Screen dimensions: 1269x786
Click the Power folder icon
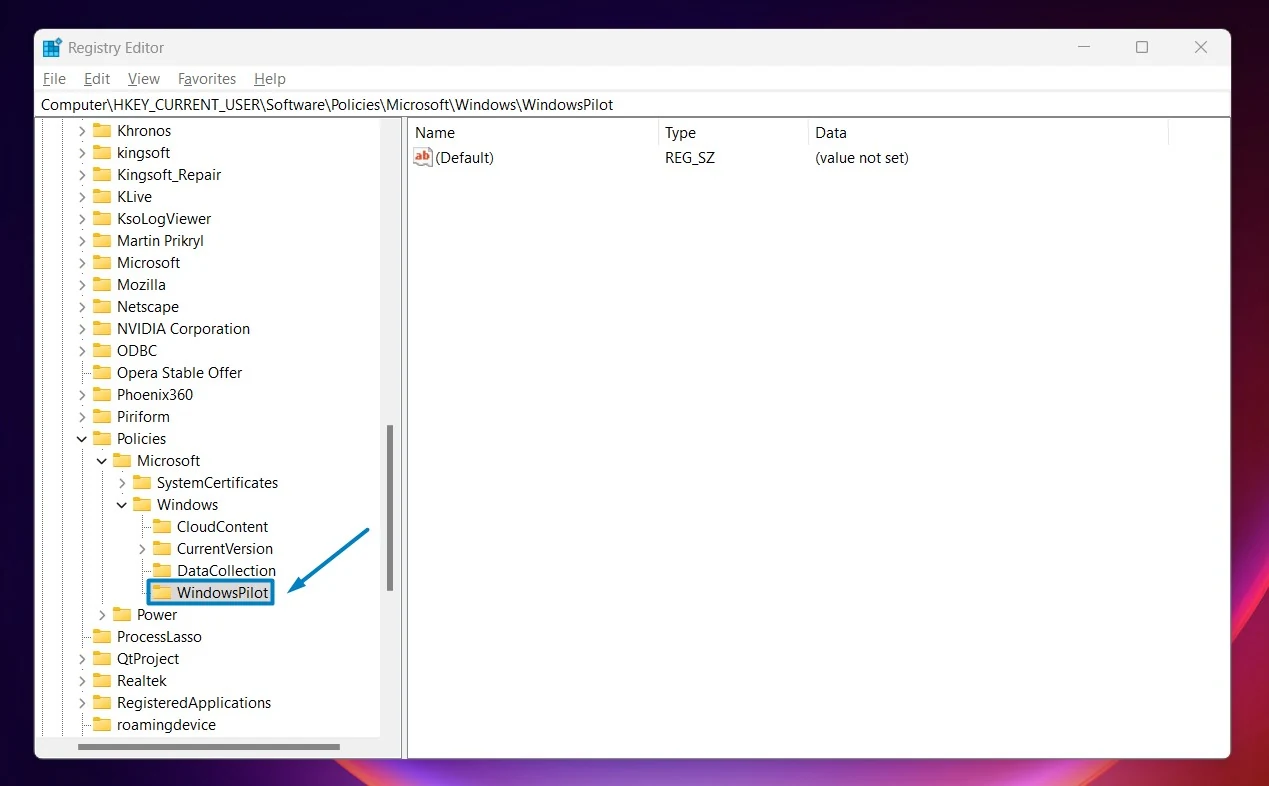point(122,615)
